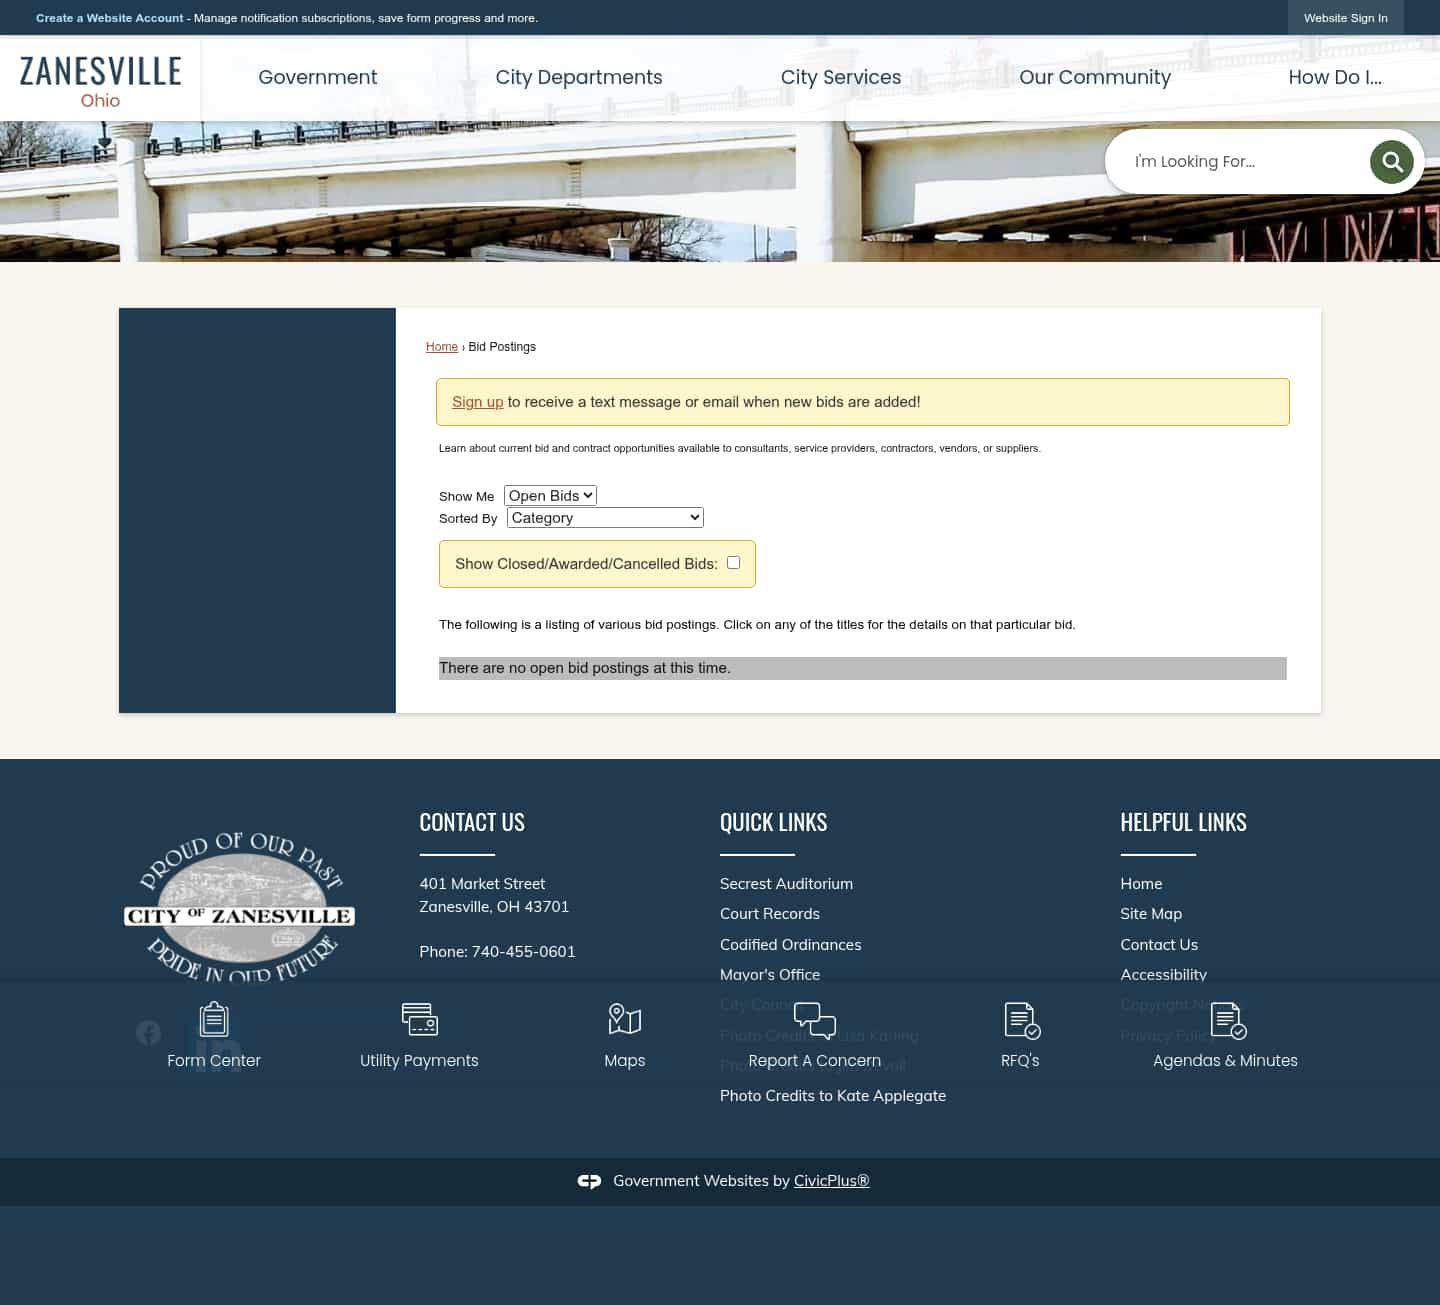Open the Form Center clipboard icon
Image resolution: width=1440 pixels, height=1305 pixels.
coord(214,1019)
